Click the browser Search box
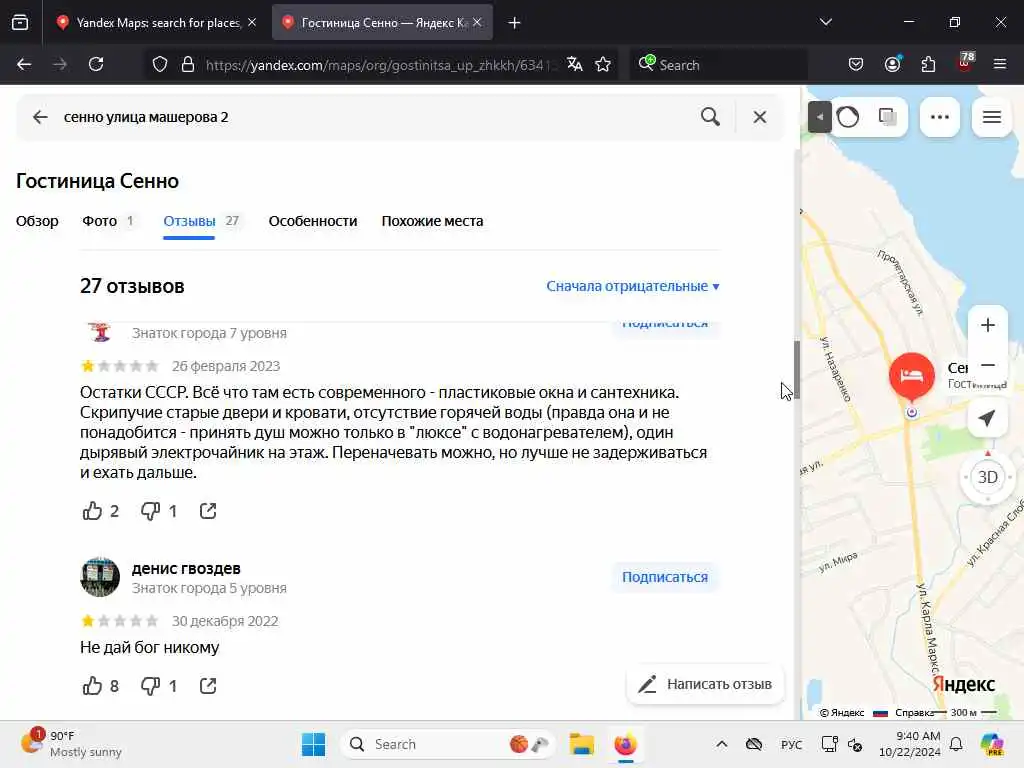Screen dimensions: 1024x768 tap(718, 65)
